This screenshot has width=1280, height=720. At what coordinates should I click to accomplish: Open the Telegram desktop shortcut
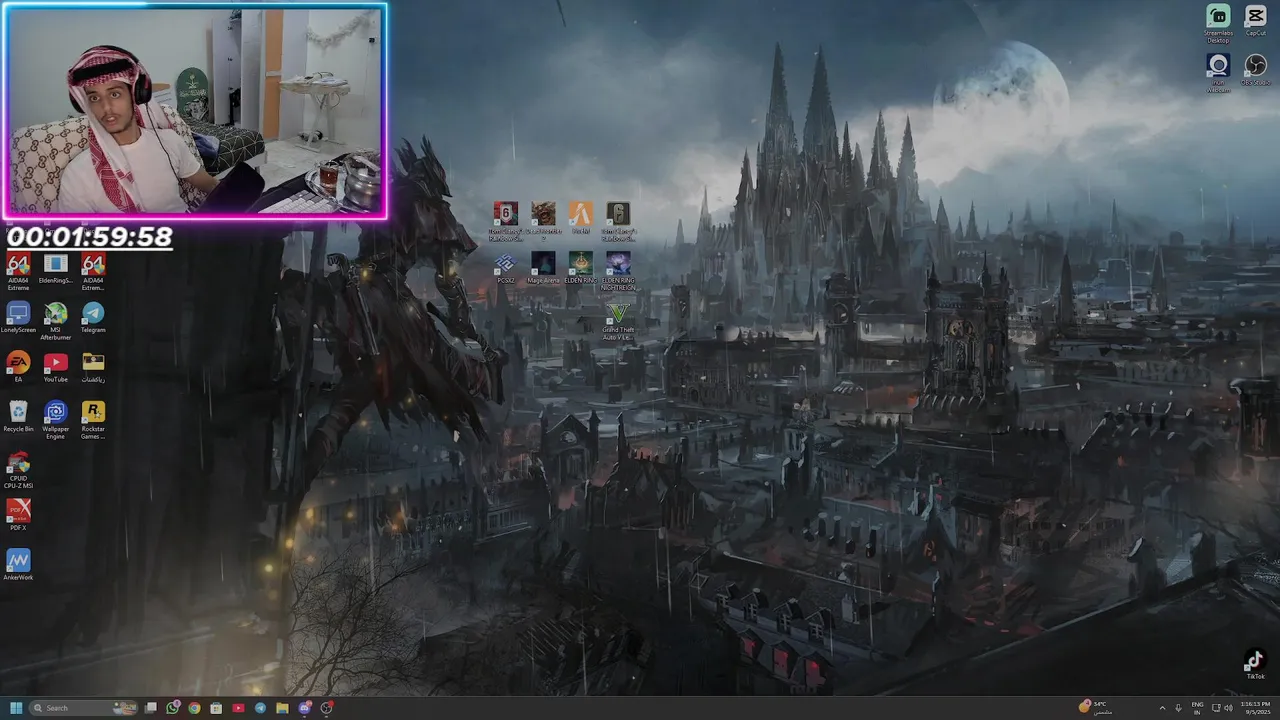pos(93,317)
